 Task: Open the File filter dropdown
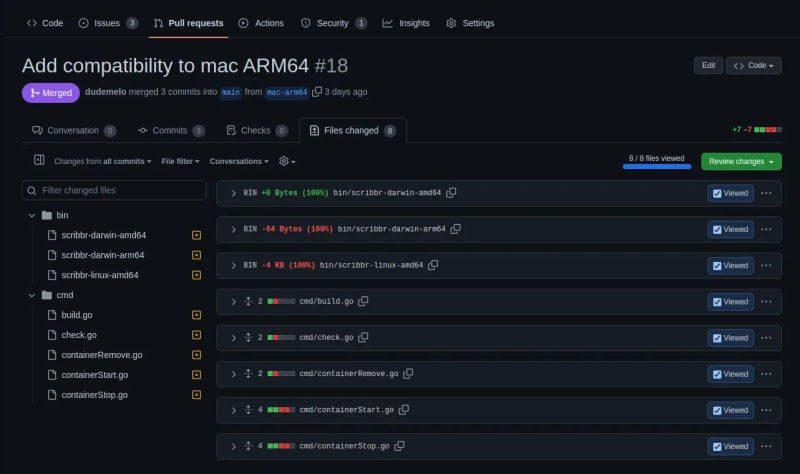(180, 161)
